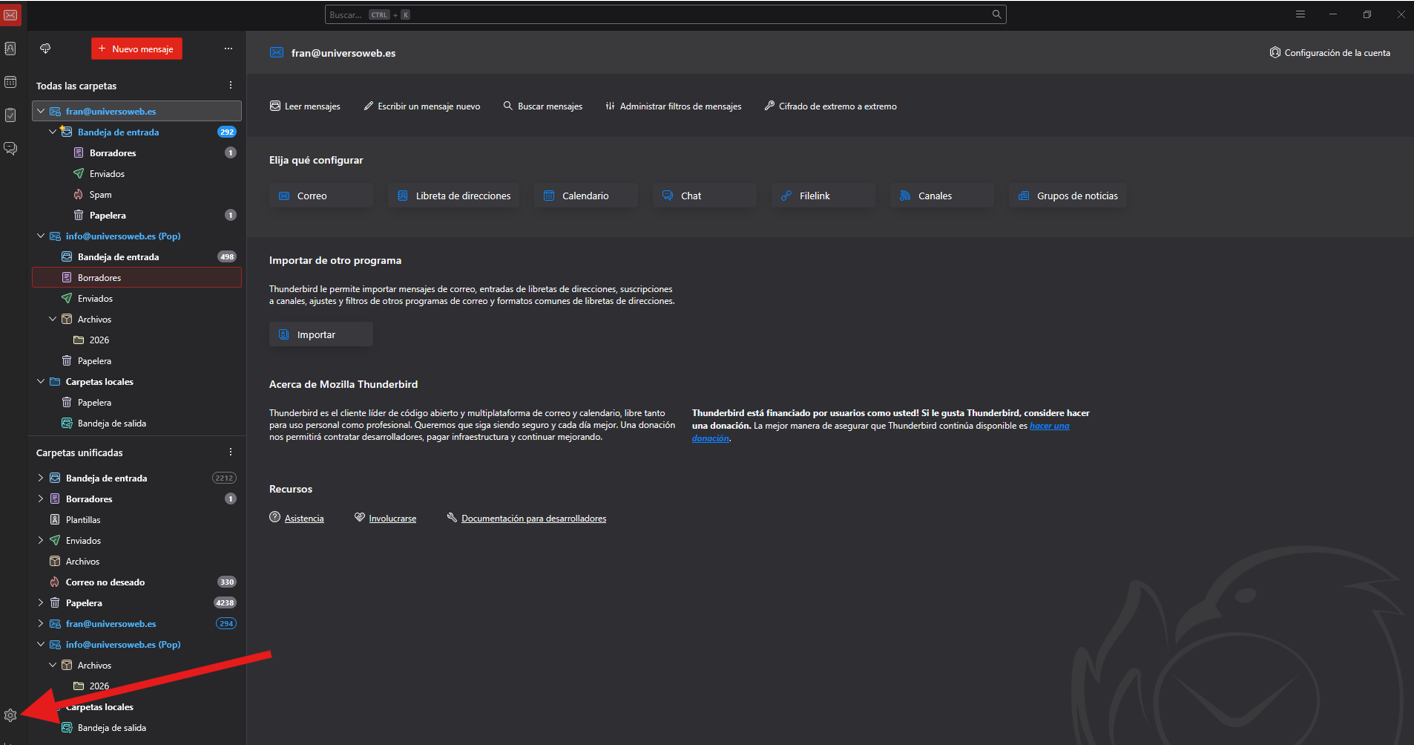
Task: Open options menu for Todas las carpetas
Action: click(x=230, y=86)
